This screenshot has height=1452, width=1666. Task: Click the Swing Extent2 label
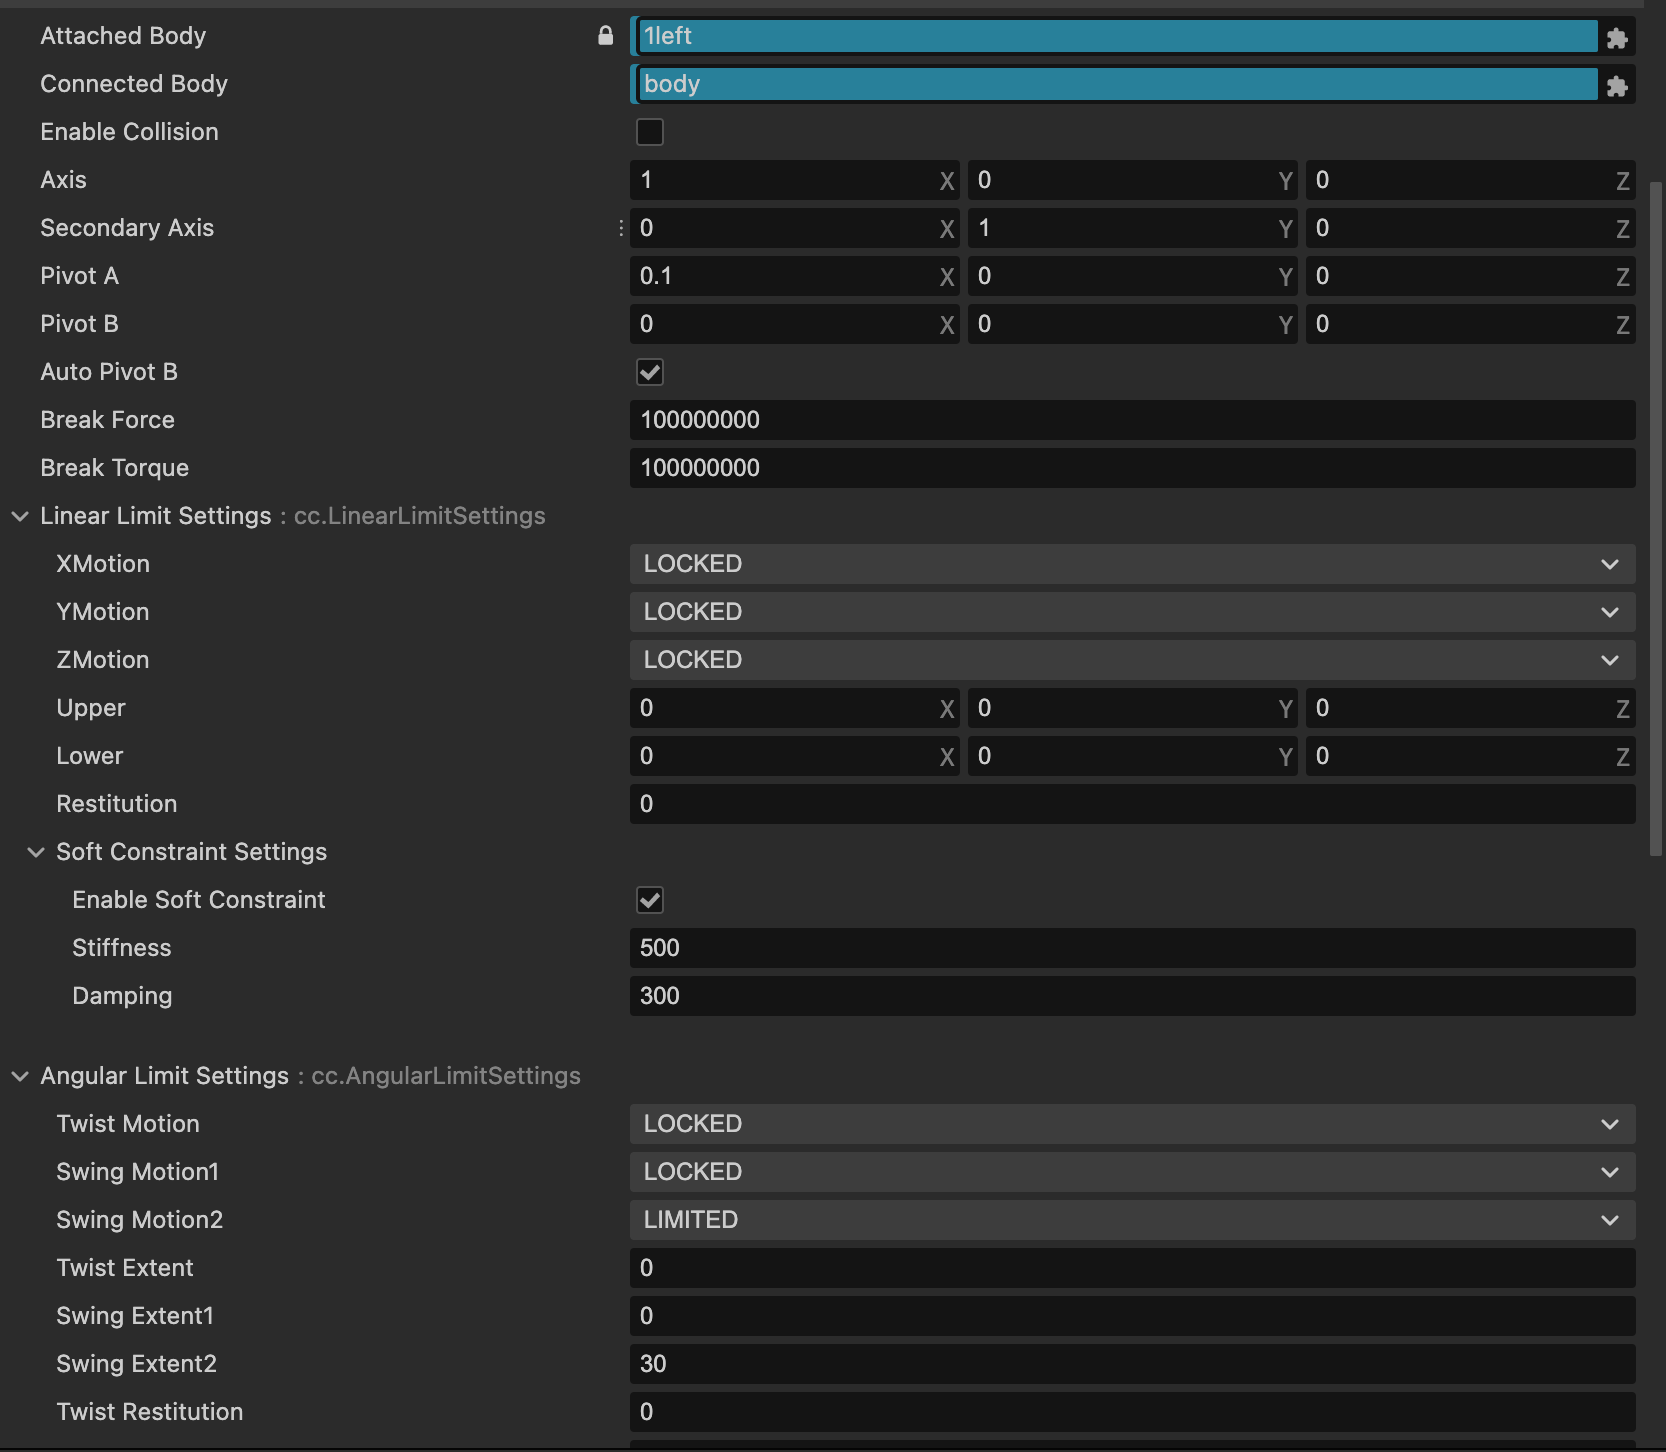(x=137, y=1364)
